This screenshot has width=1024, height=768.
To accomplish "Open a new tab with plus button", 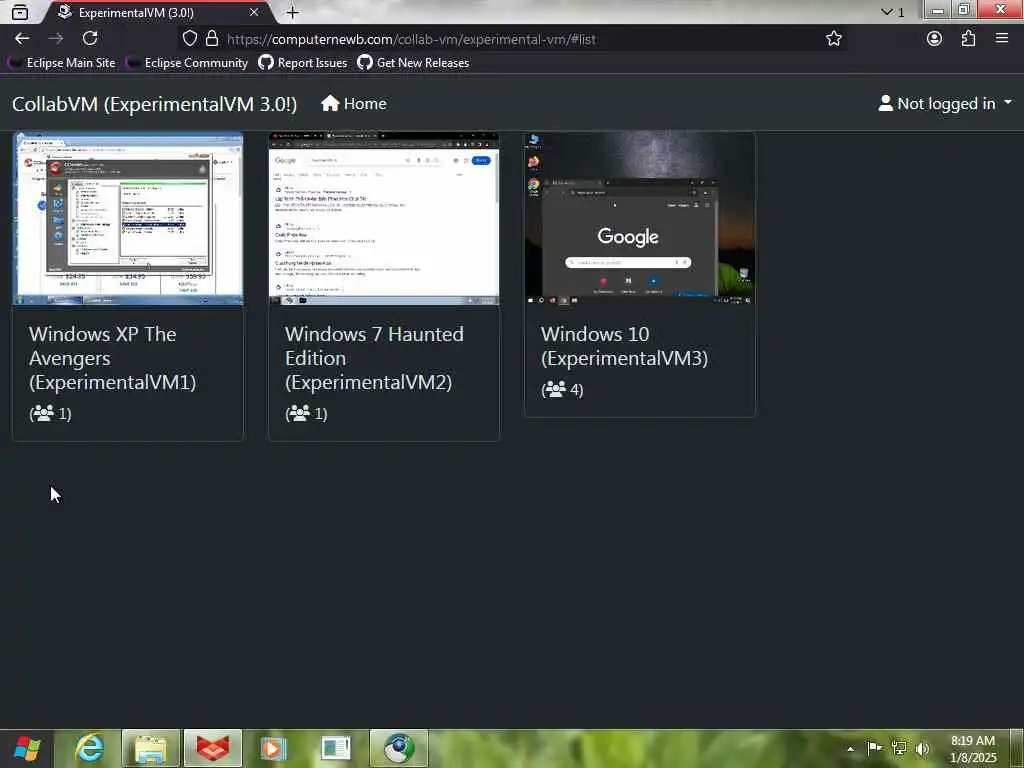I will (x=293, y=12).
